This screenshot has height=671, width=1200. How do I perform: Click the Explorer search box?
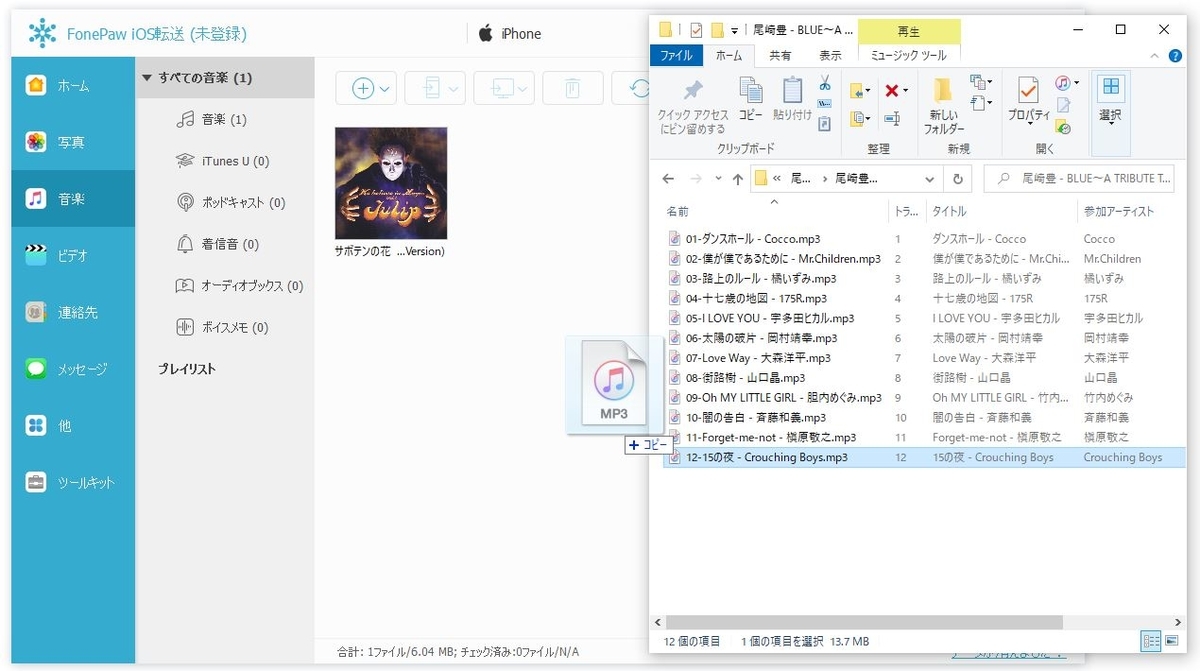(1080, 179)
